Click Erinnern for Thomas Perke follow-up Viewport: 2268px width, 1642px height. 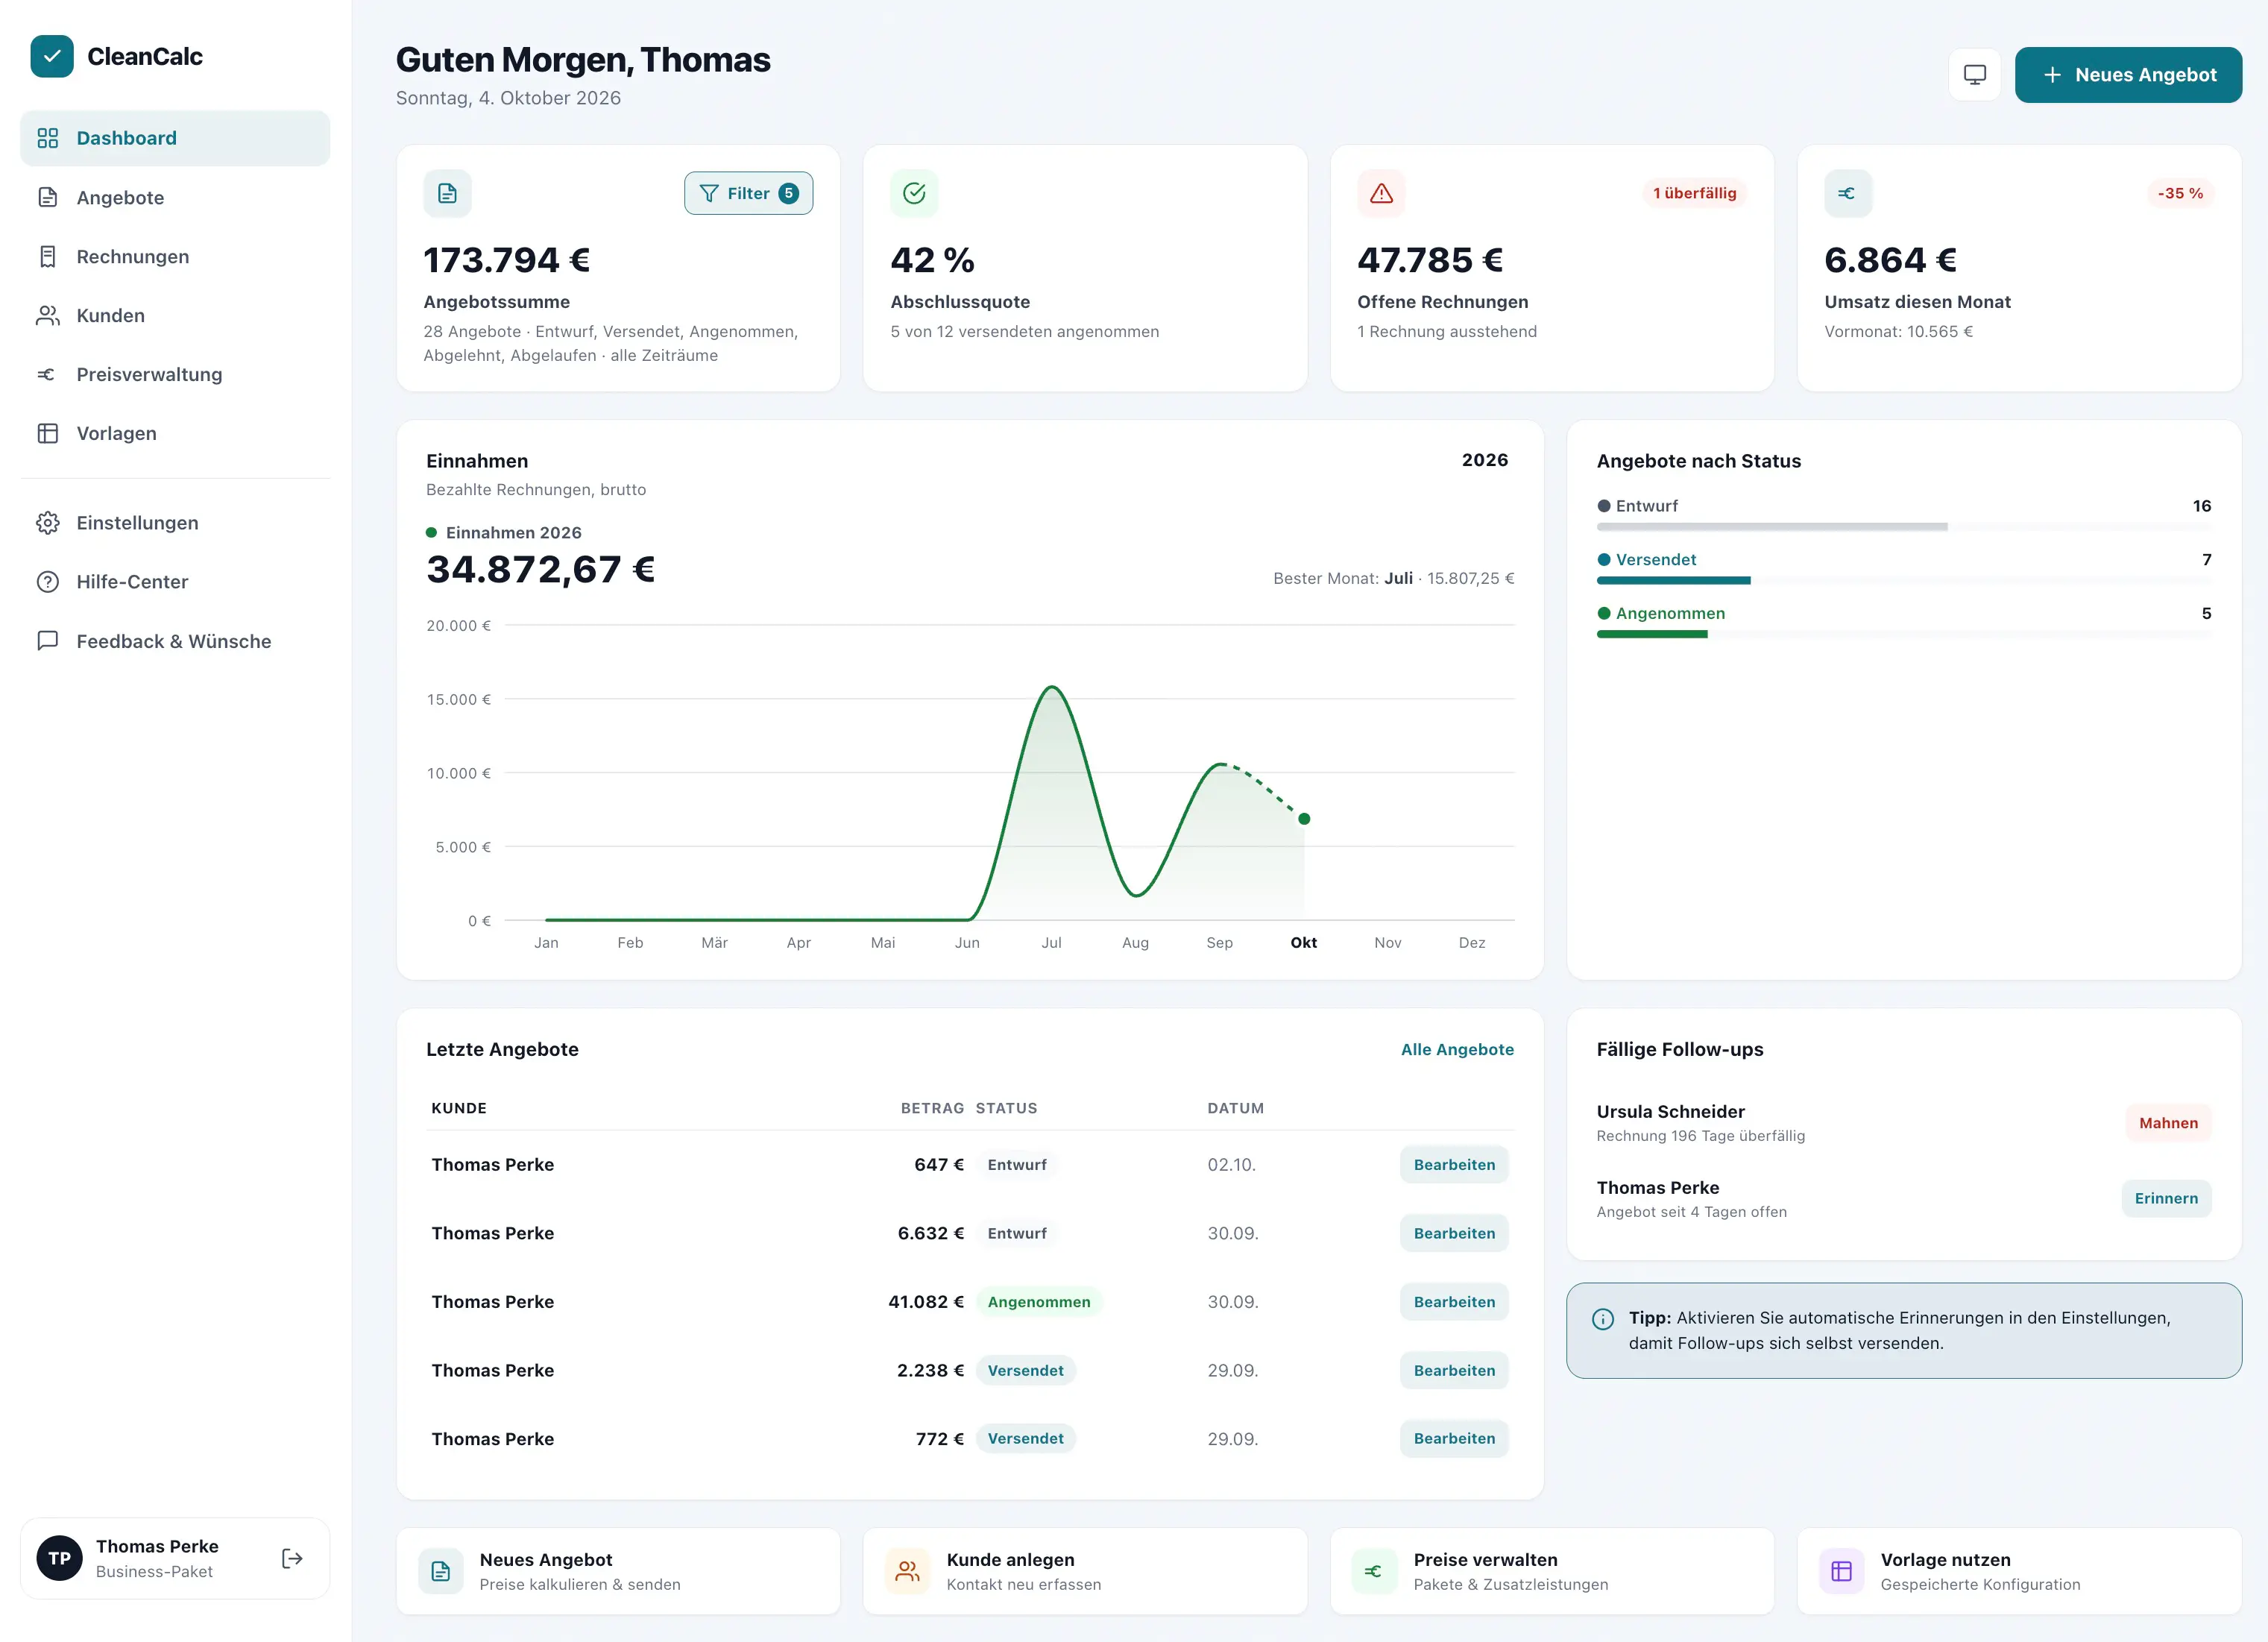(x=2166, y=1198)
